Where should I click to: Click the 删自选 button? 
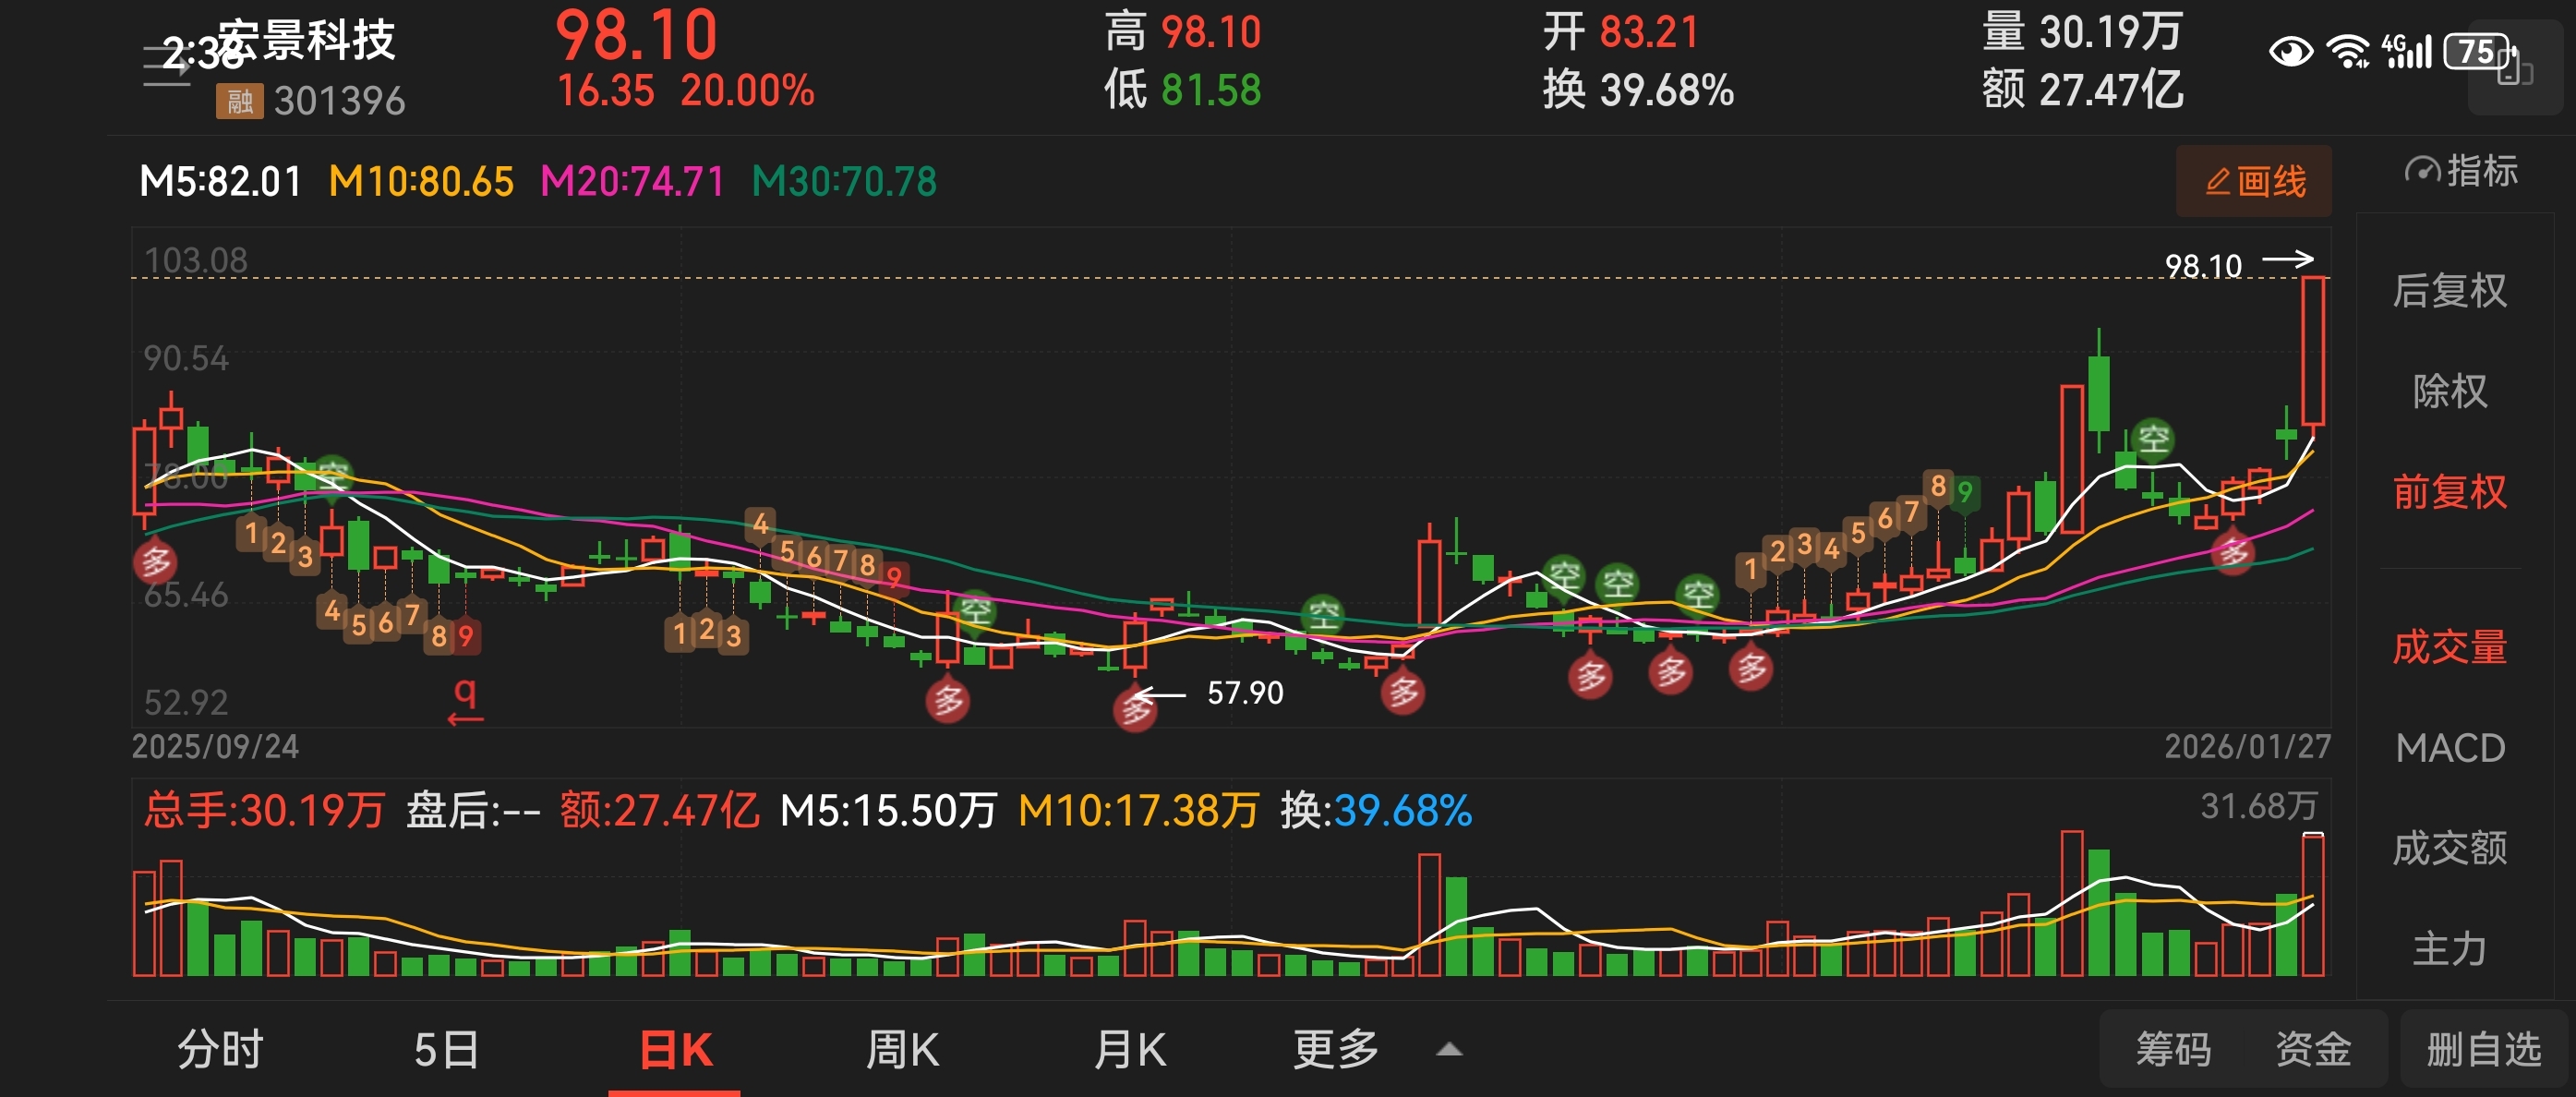coord(2483,1050)
